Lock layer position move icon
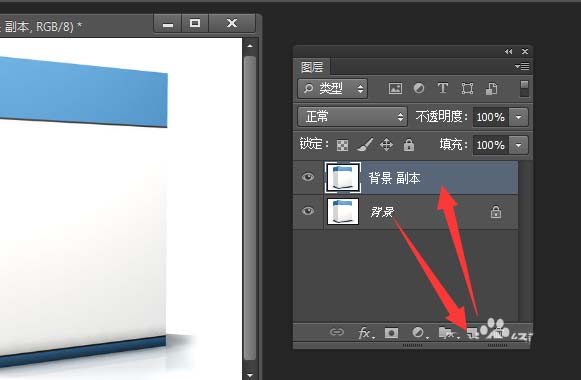The width and height of the screenshot is (581, 380). (386, 145)
